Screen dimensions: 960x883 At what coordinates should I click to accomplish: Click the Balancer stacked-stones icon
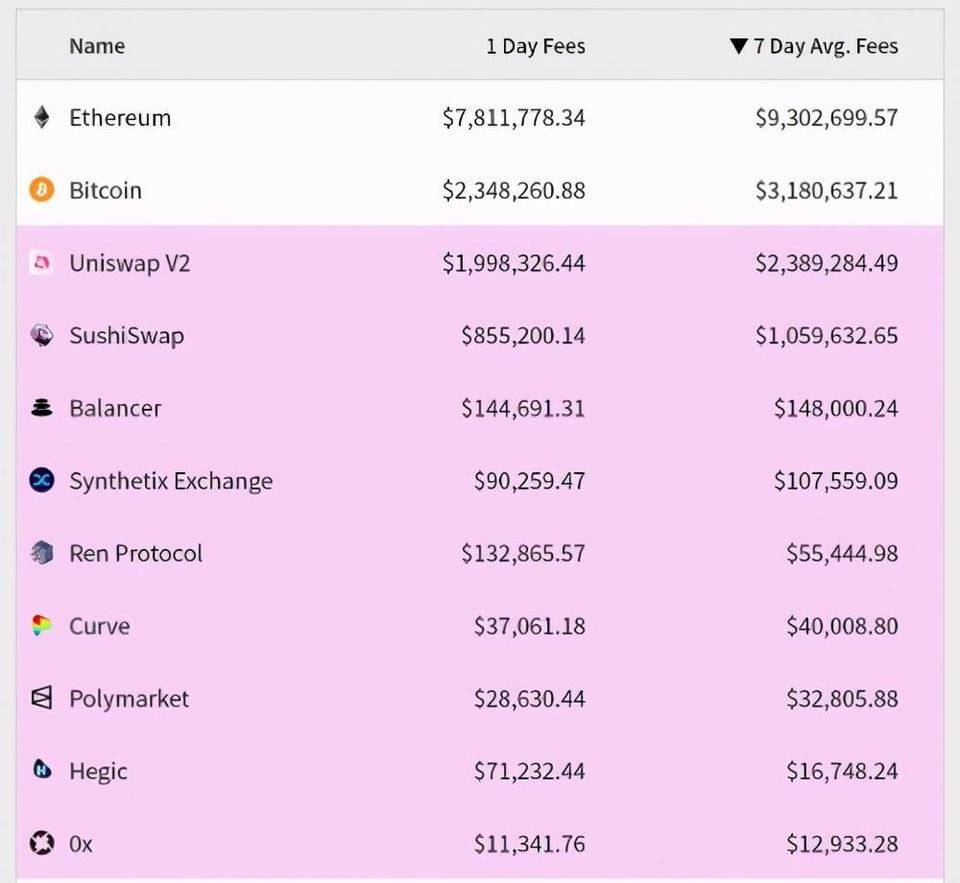click(41, 408)
